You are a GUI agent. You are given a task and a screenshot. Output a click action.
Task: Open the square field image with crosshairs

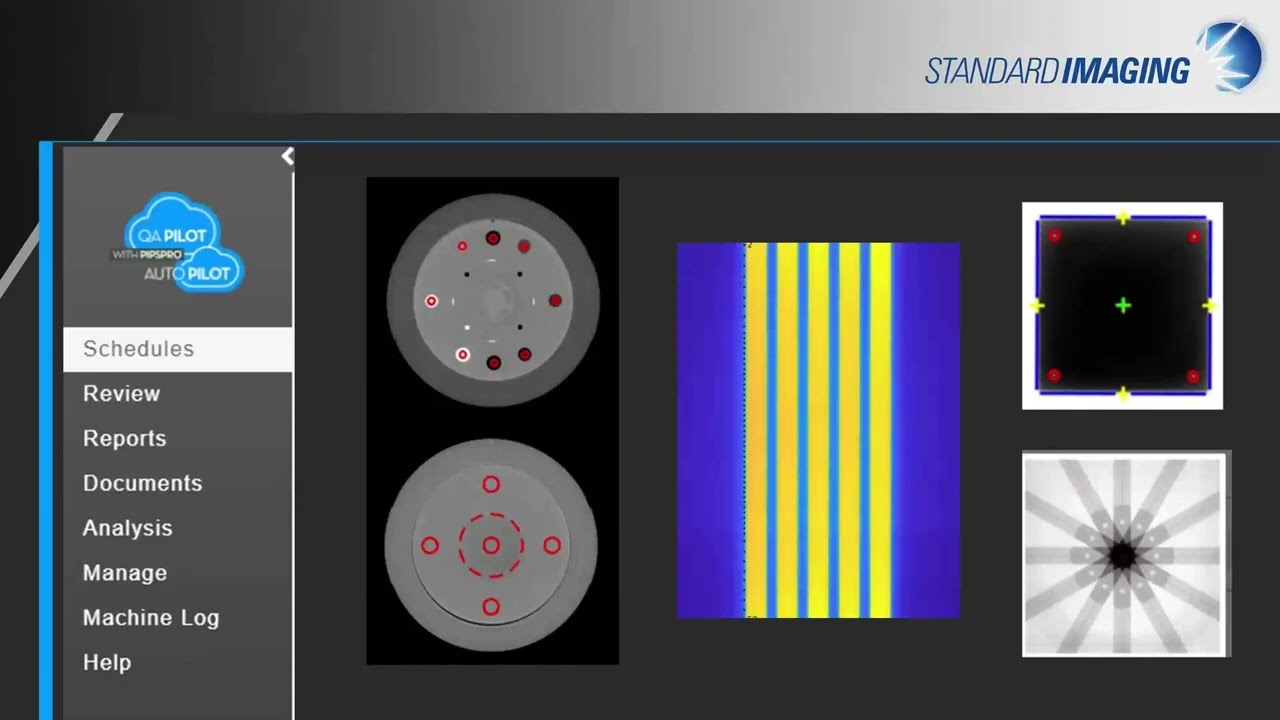[1122, 306]
